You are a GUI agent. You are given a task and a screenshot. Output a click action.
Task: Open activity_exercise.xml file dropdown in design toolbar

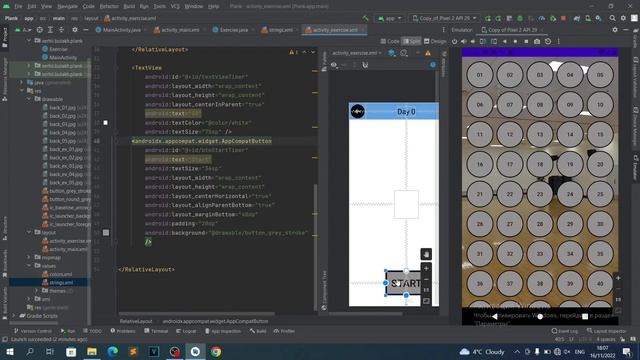(357, 53)
